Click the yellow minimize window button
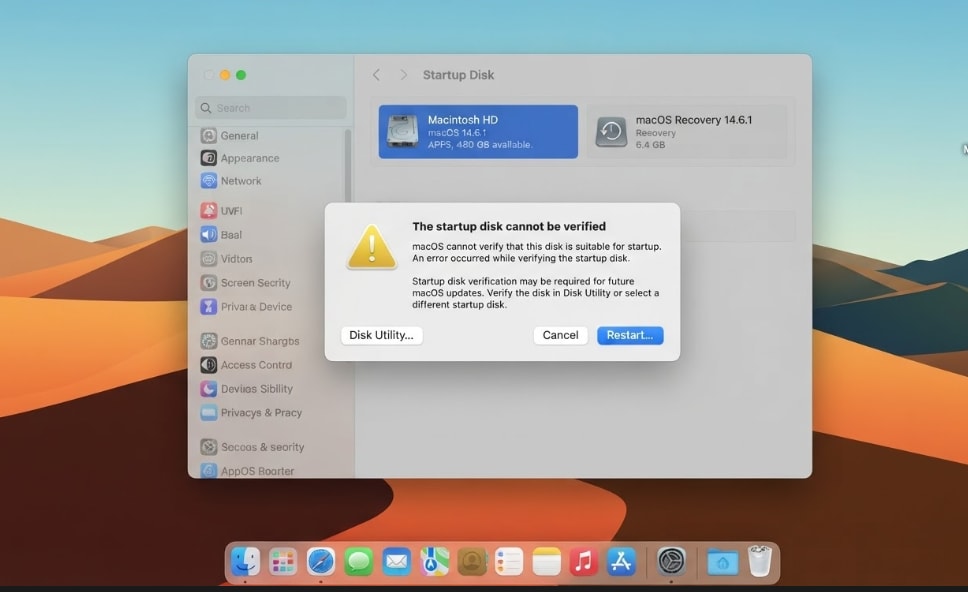The height and width of the screenshot is (592, 968). click(225, 75)
